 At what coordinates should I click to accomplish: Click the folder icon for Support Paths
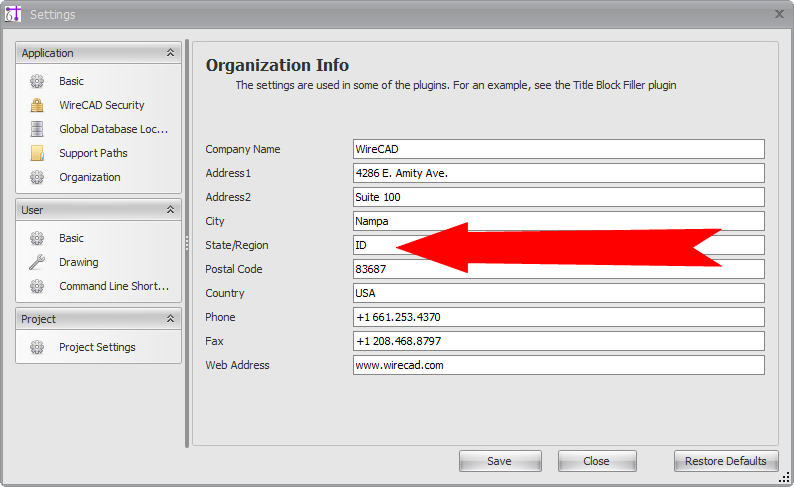pyautogui.click(x=37, y=153)
